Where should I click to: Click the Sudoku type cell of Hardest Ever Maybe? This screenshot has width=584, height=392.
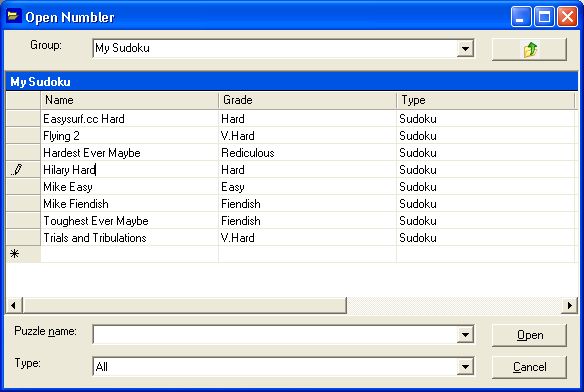point(485,153)
